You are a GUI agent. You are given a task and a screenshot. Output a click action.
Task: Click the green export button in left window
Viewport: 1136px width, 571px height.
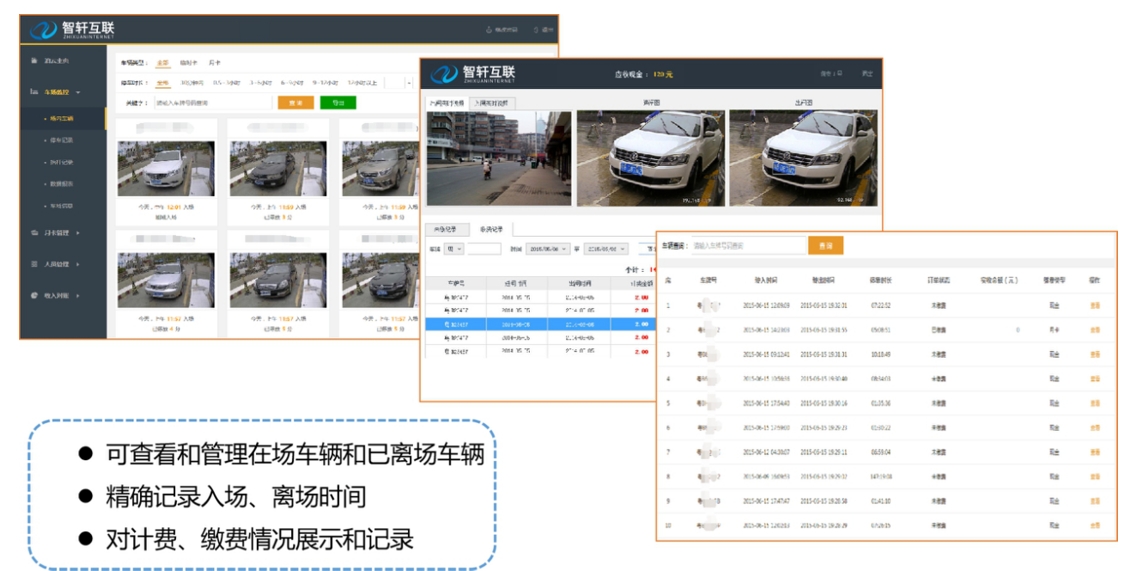(x=338, y=103)
